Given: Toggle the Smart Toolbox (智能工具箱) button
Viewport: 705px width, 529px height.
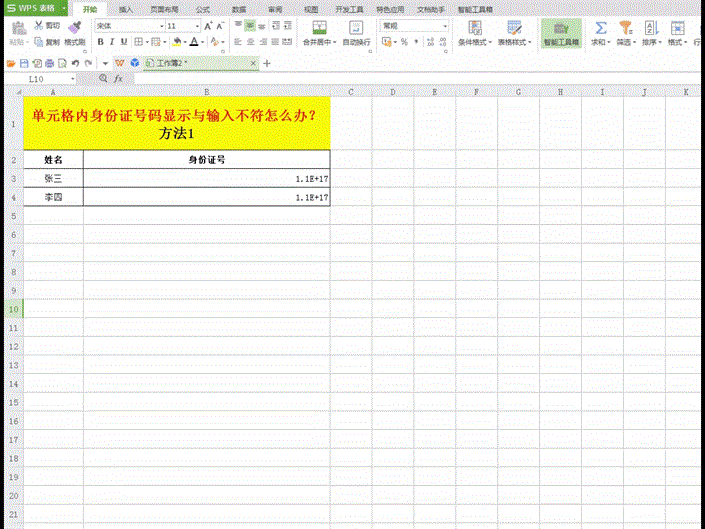Looking at the screenshot, I should pos(561,34).
